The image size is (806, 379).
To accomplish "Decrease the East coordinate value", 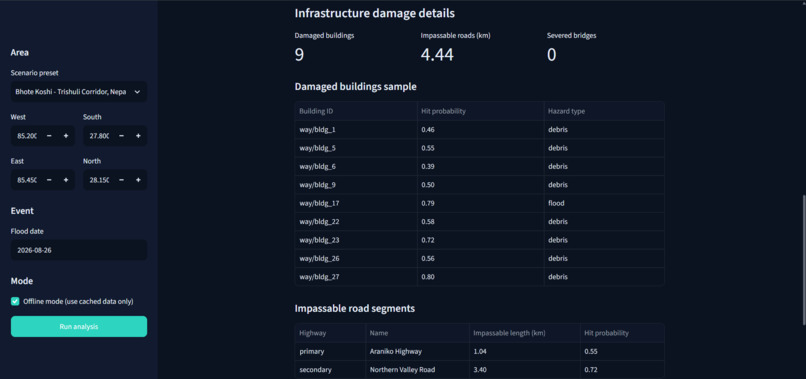I will point(49,180).
